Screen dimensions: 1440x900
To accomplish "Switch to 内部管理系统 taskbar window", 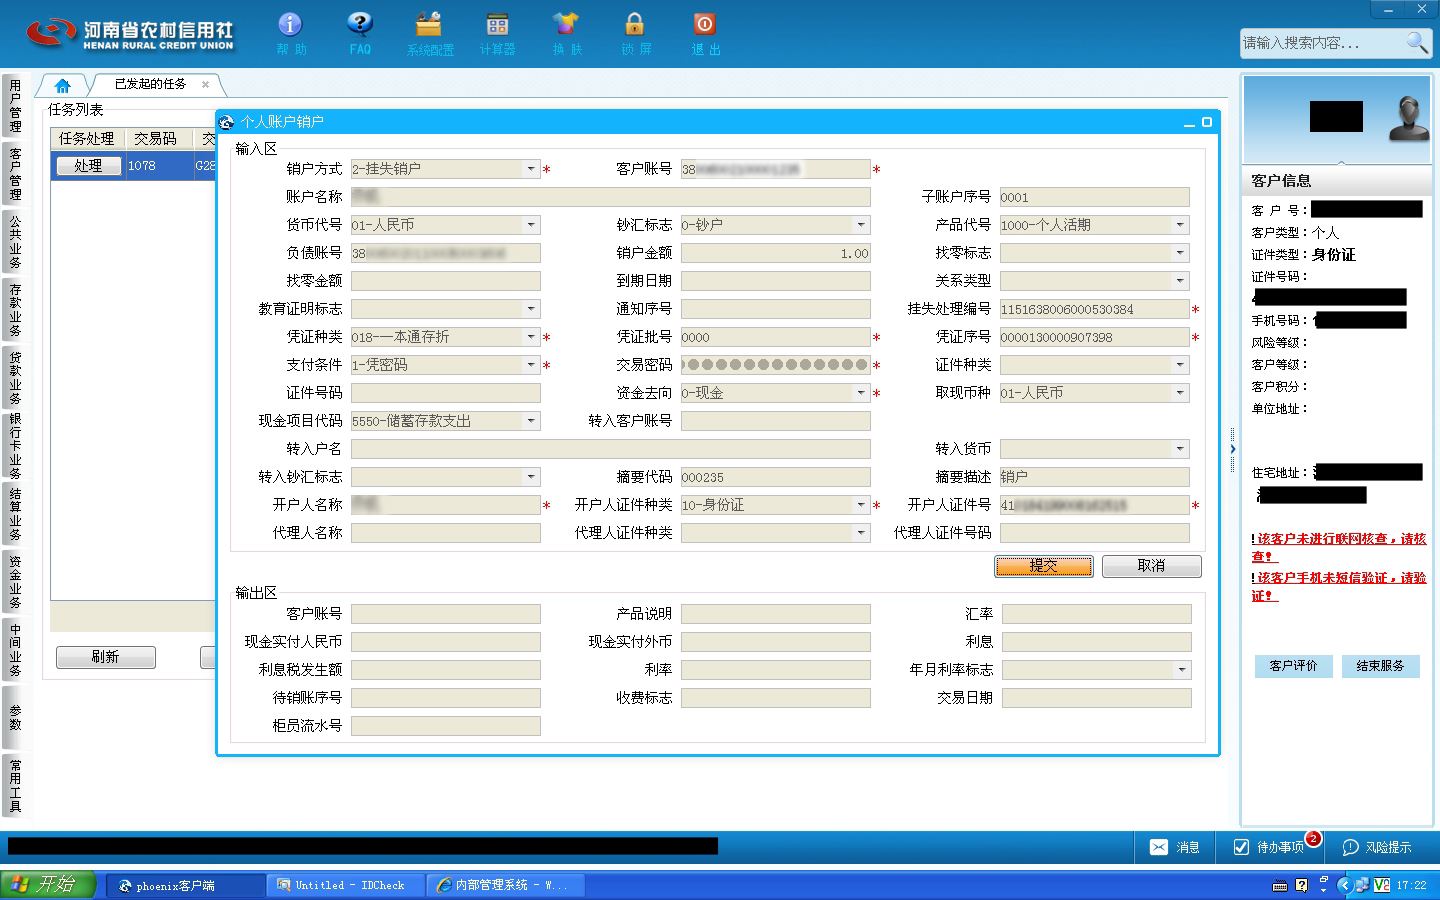I will coord(505,885).
